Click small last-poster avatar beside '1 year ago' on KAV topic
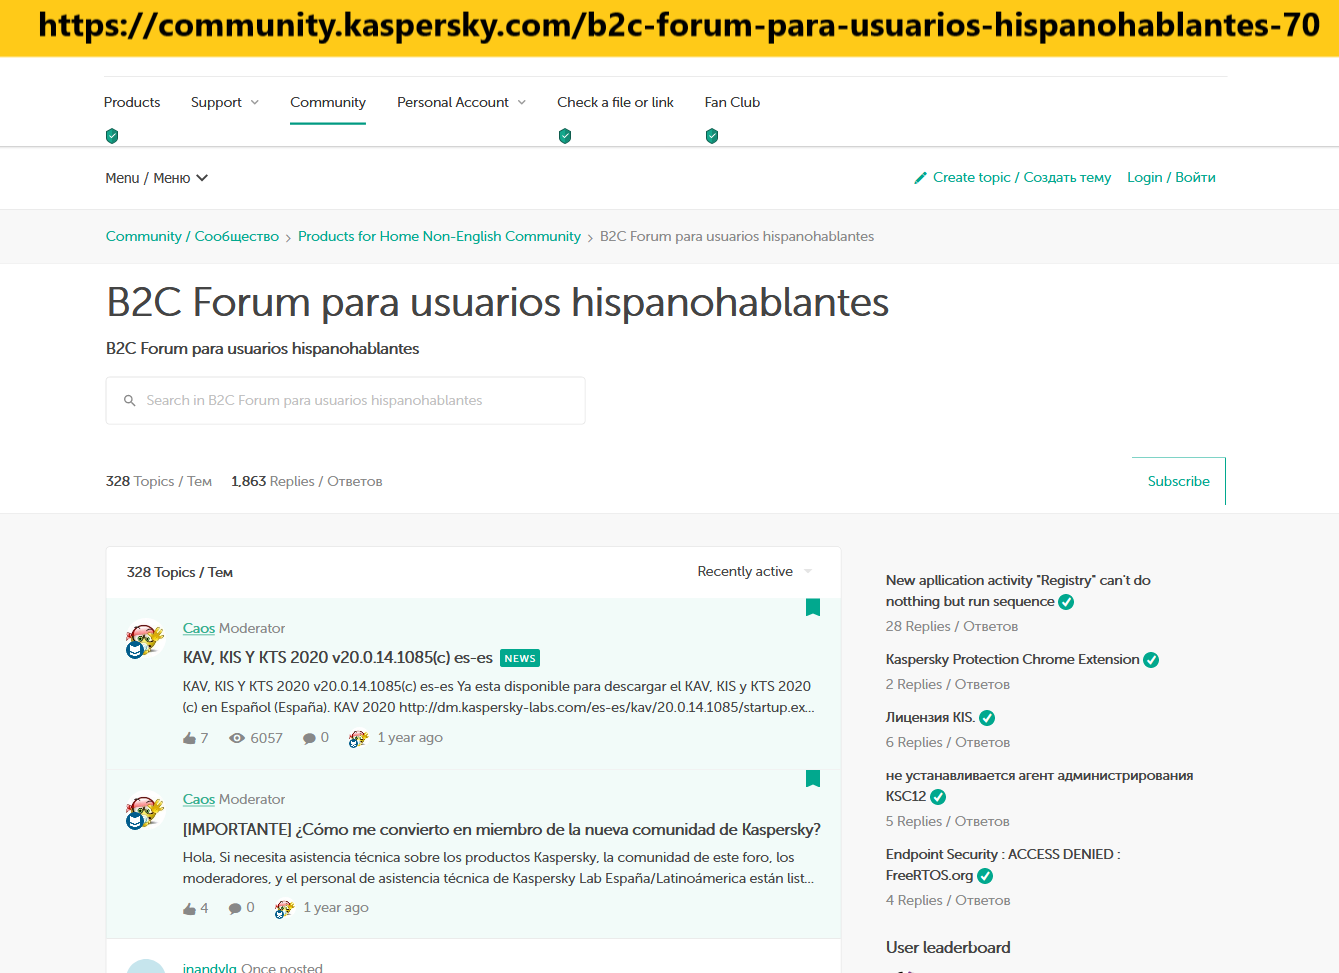The image size is (1339, 973). click(358, 738)
